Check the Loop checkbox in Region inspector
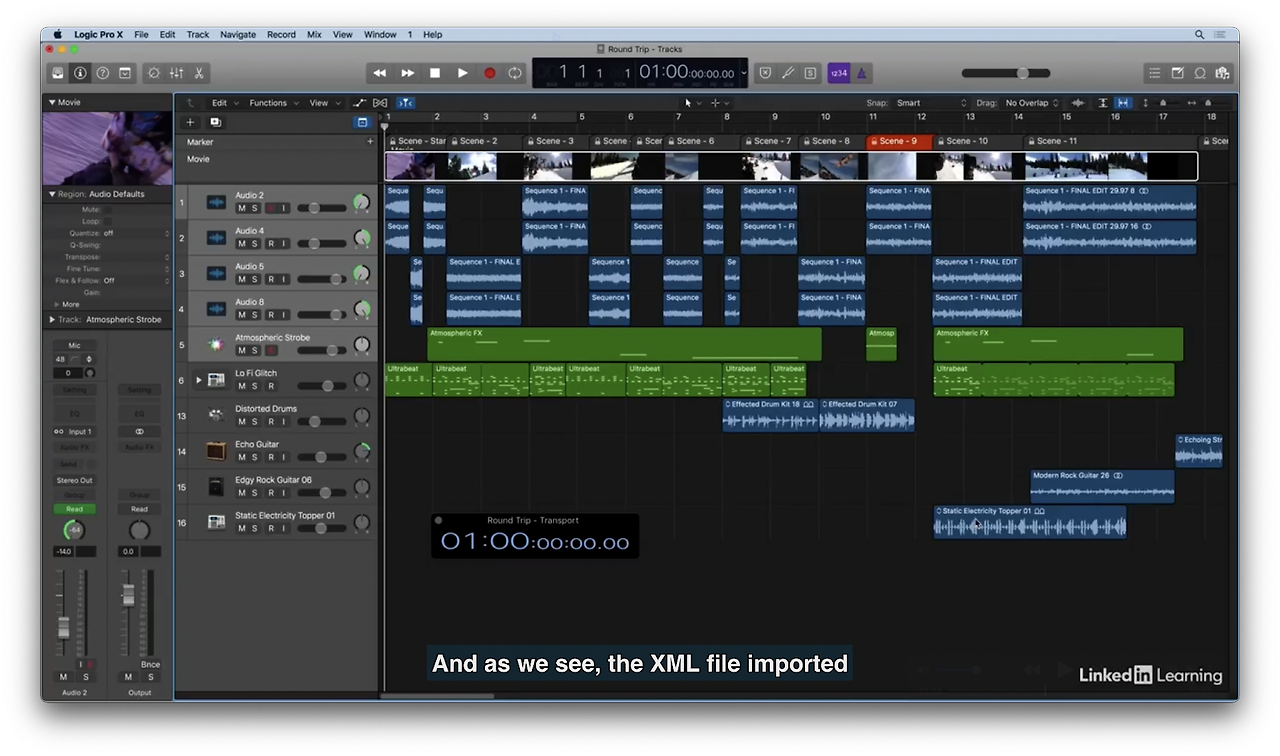Screen dimensions: 1280x756 pos(108,221)
